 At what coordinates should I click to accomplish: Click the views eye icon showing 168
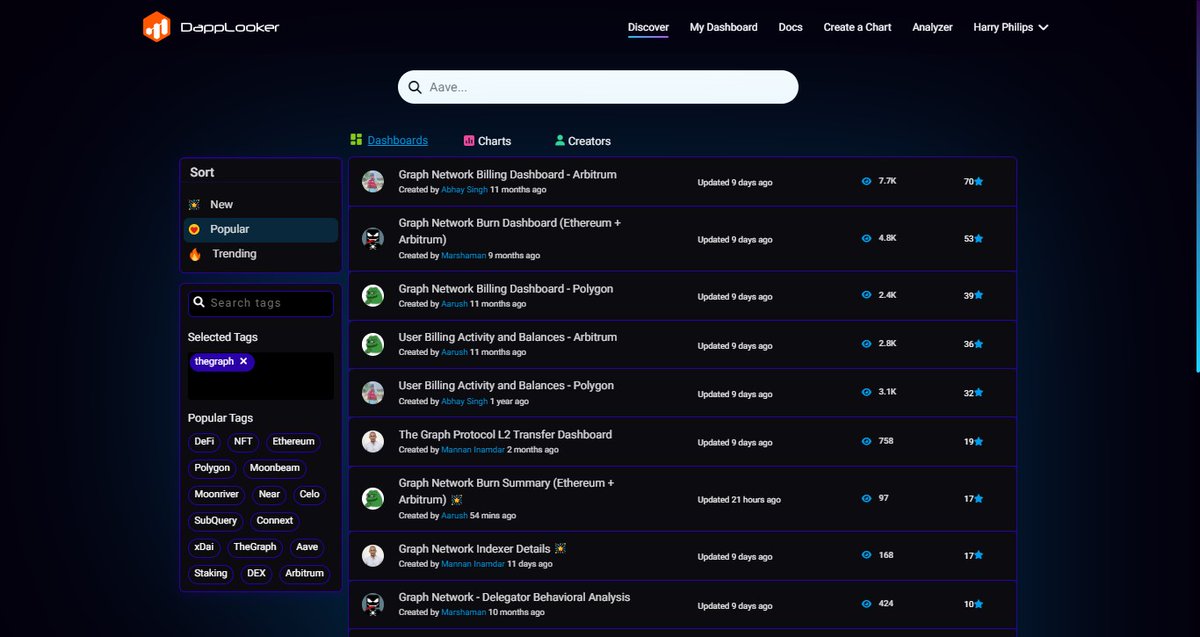[866, 555]
